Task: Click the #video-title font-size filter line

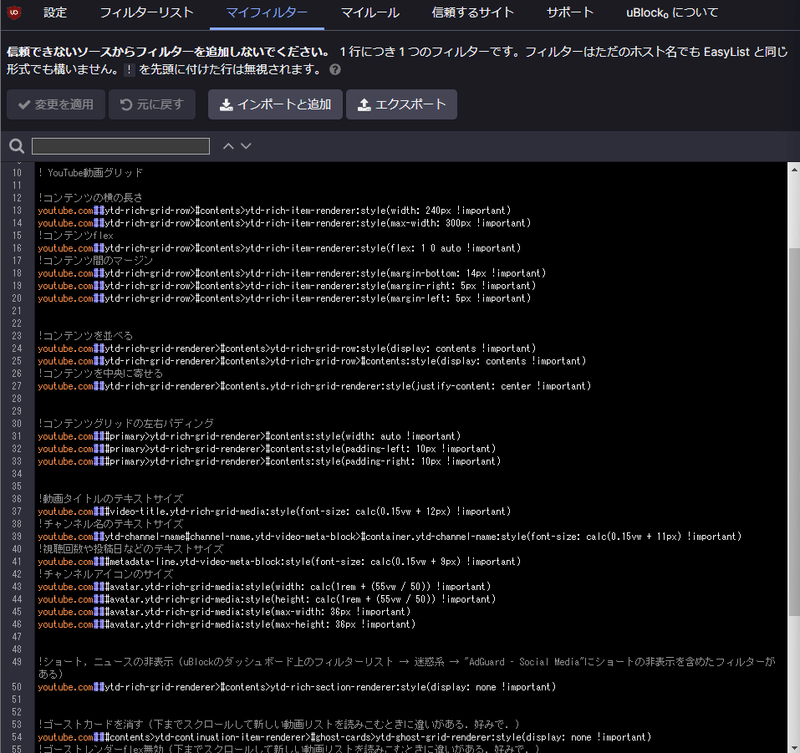Action: click(x=274, y=512)
